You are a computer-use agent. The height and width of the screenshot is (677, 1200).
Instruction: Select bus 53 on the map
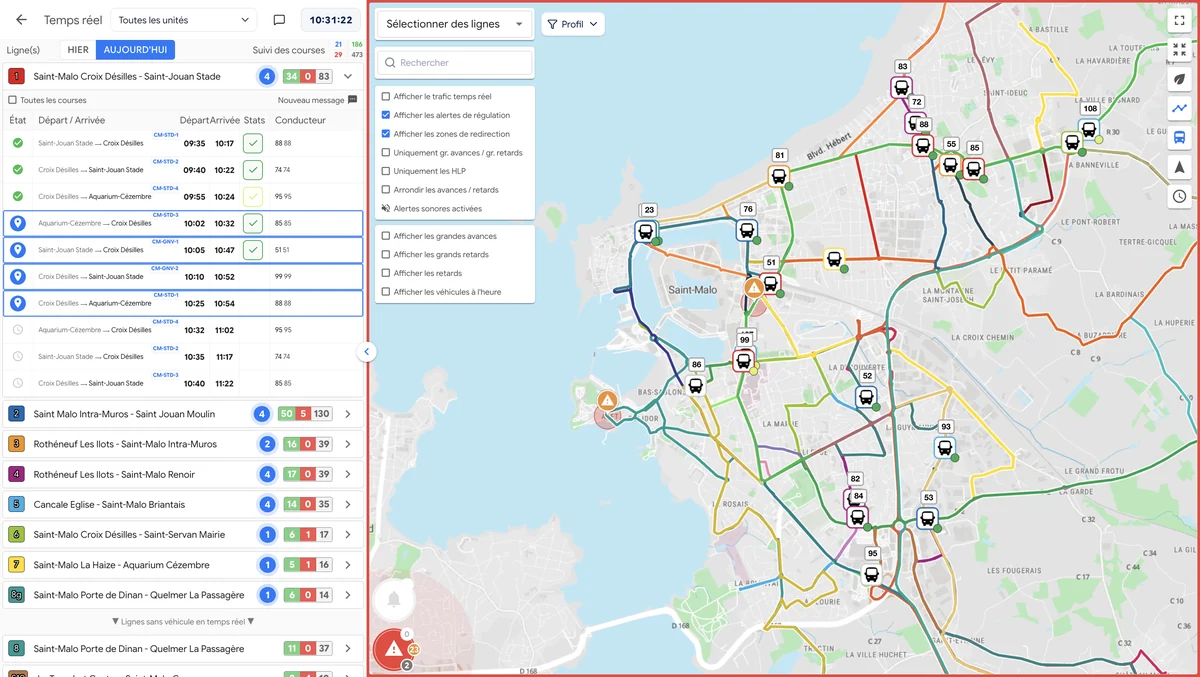point(927,518)
